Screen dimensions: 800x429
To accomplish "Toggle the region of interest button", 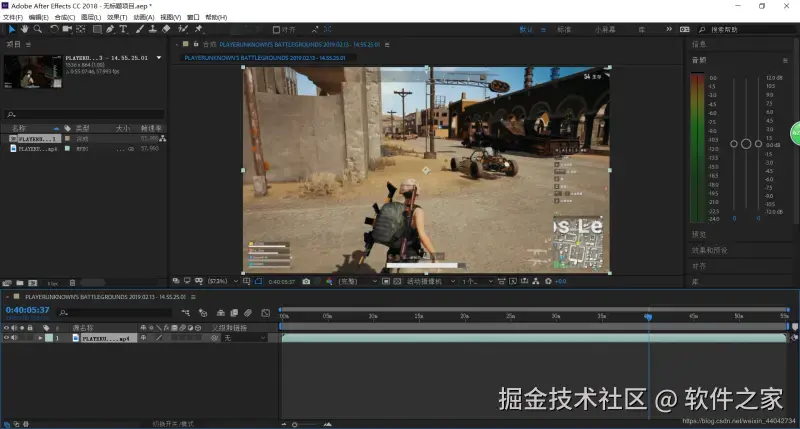I will [x=386, y=281].
